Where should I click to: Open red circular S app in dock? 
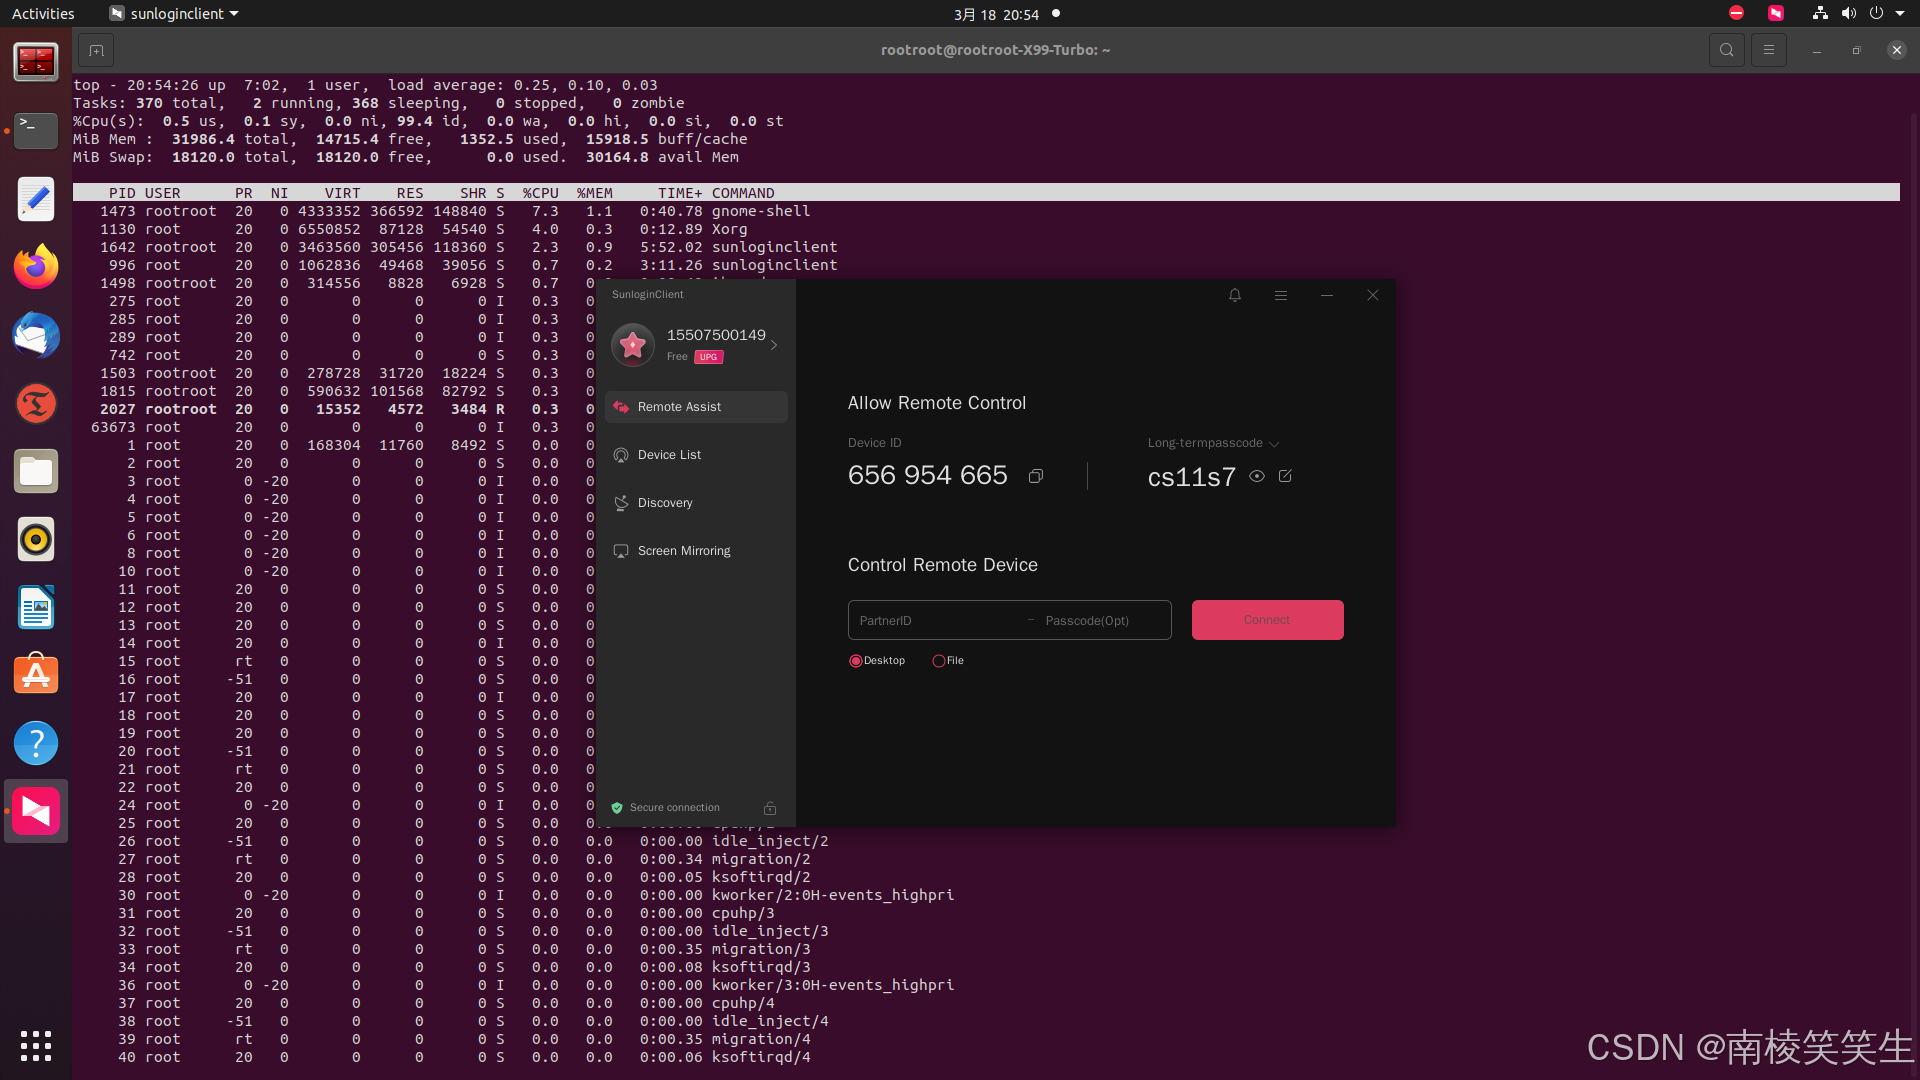point(36,403)
